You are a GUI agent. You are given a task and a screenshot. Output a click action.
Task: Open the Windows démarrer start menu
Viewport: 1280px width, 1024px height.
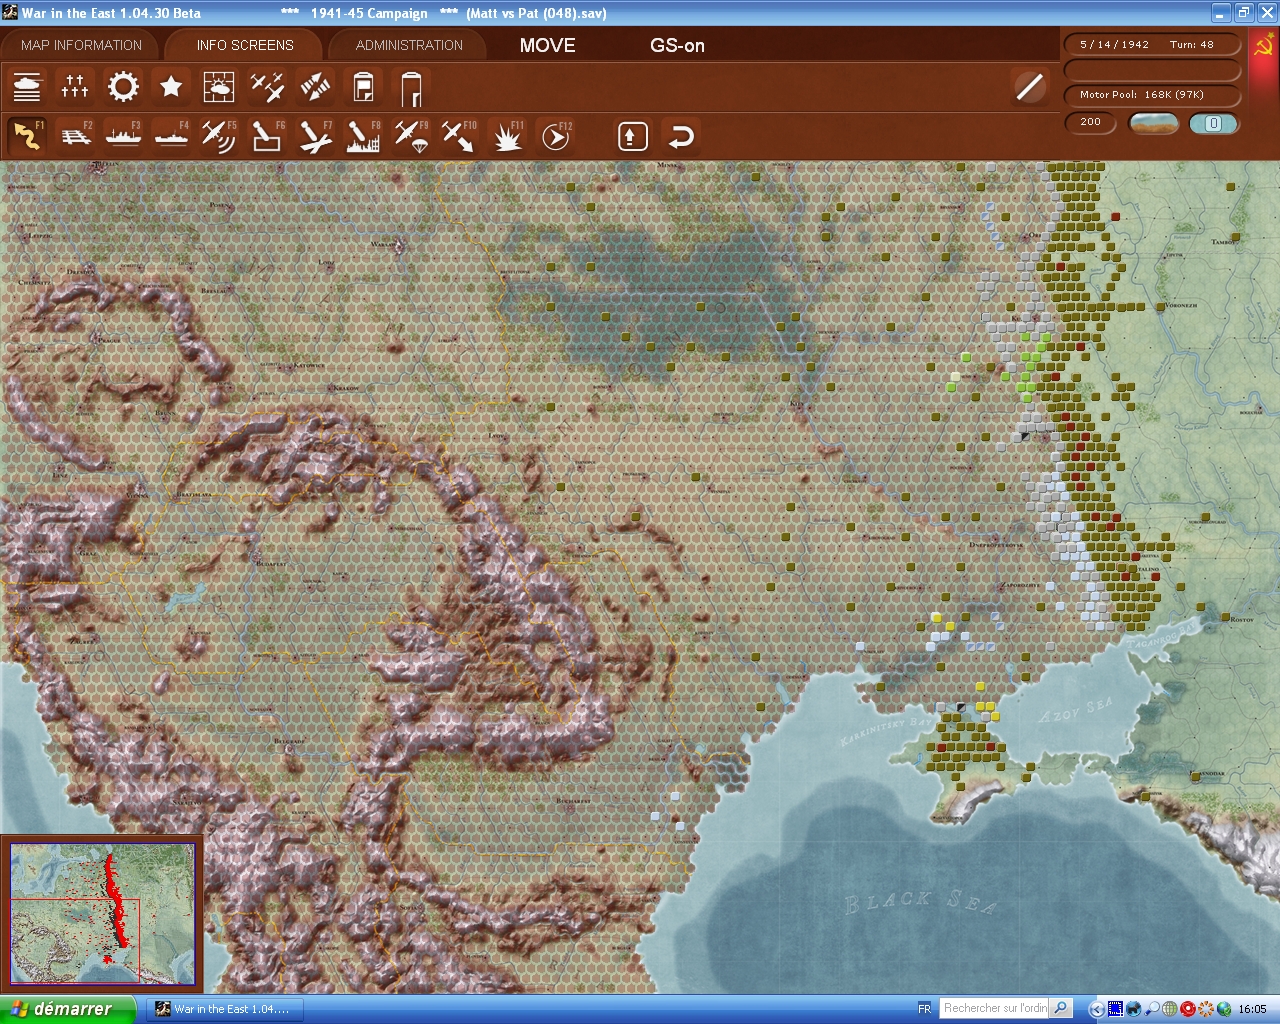point(68,1009)
